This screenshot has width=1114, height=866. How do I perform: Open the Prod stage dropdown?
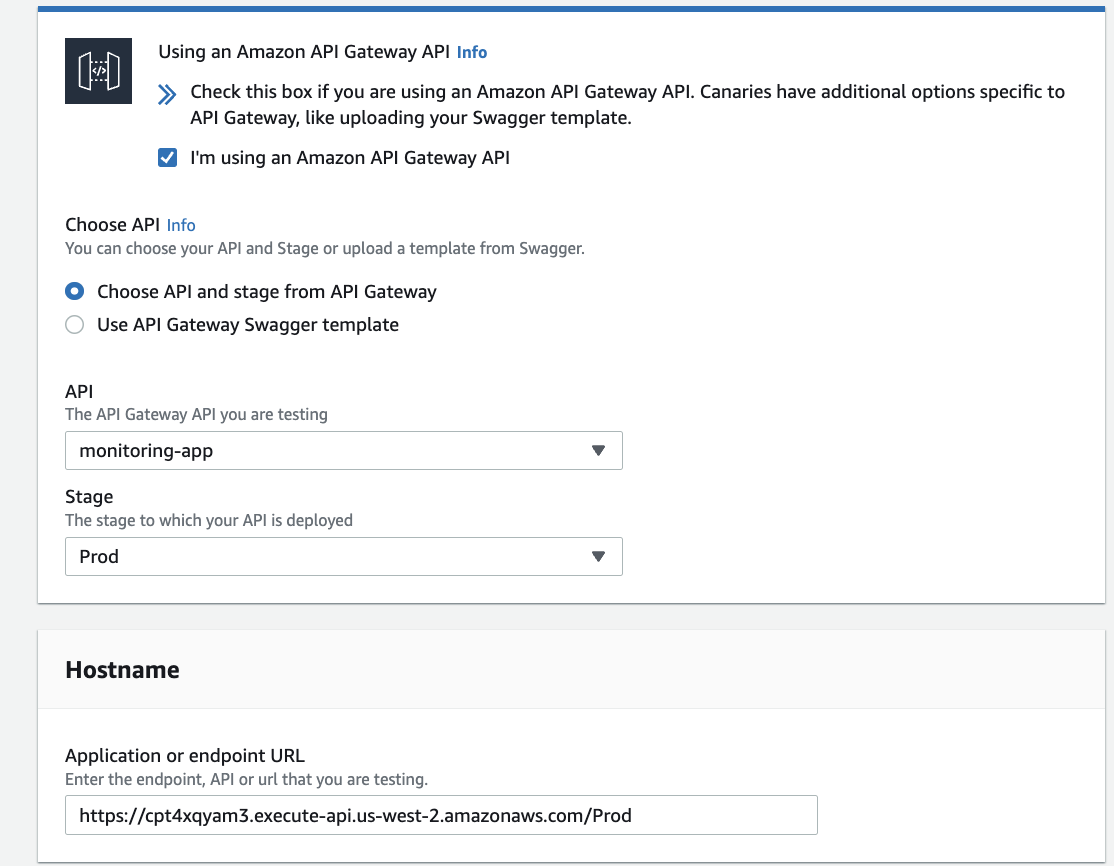344,556
